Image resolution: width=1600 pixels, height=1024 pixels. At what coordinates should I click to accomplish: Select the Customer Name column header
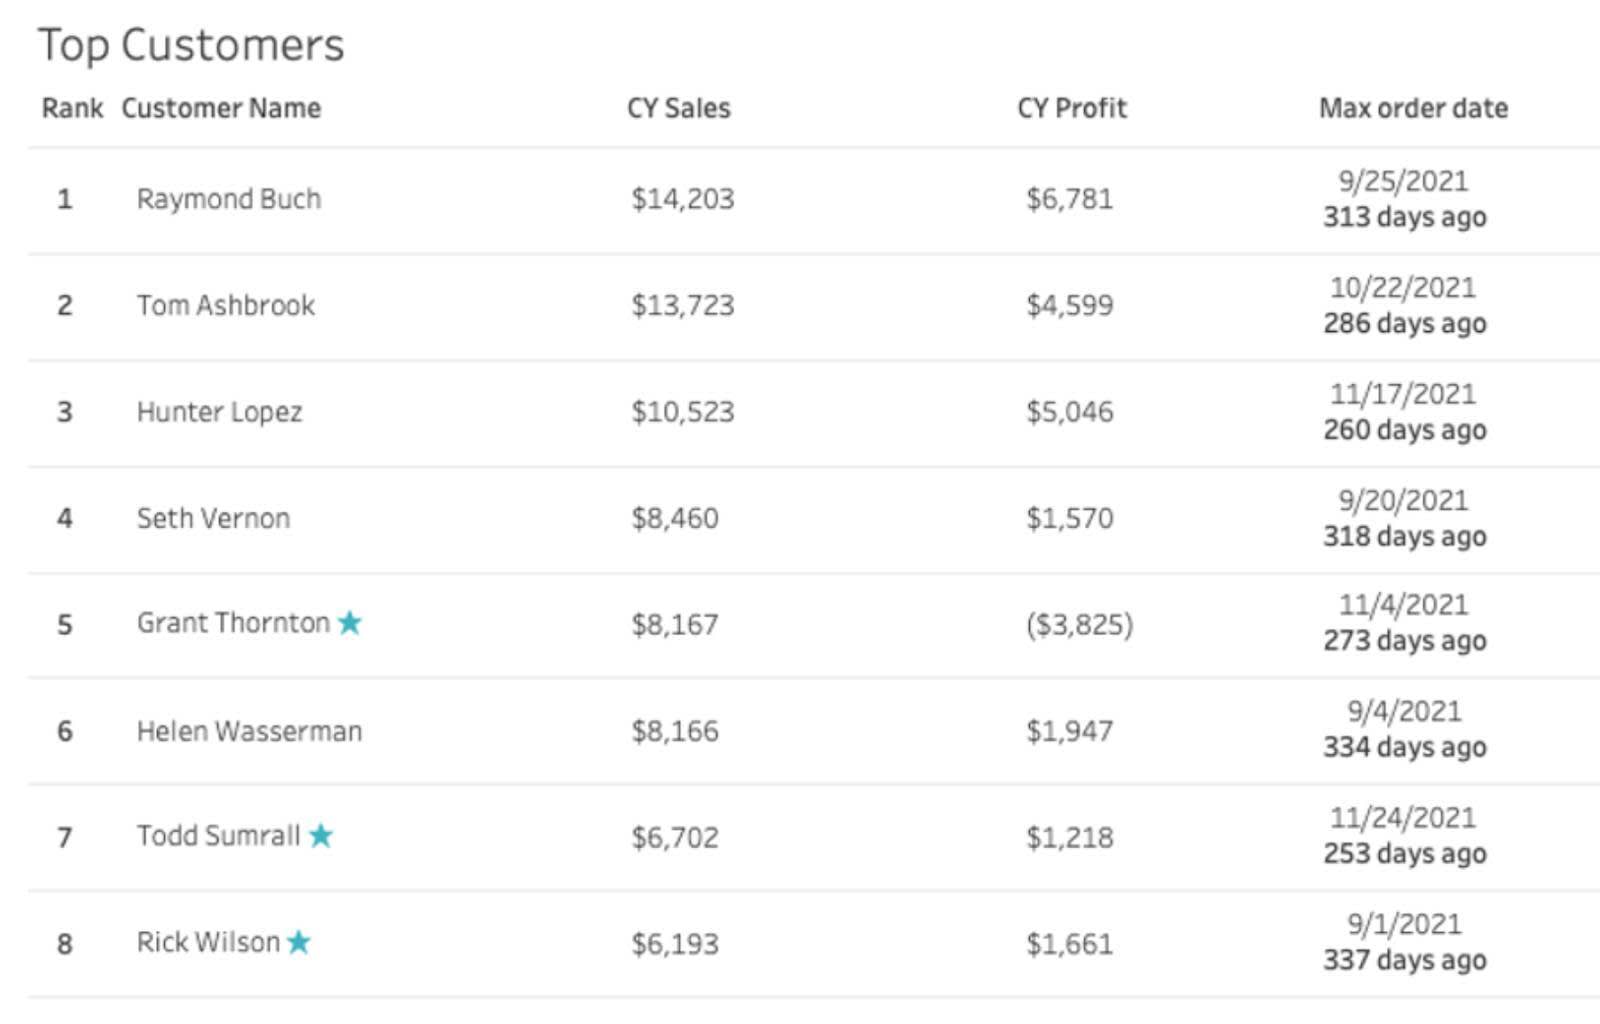[x=221, y=108]
